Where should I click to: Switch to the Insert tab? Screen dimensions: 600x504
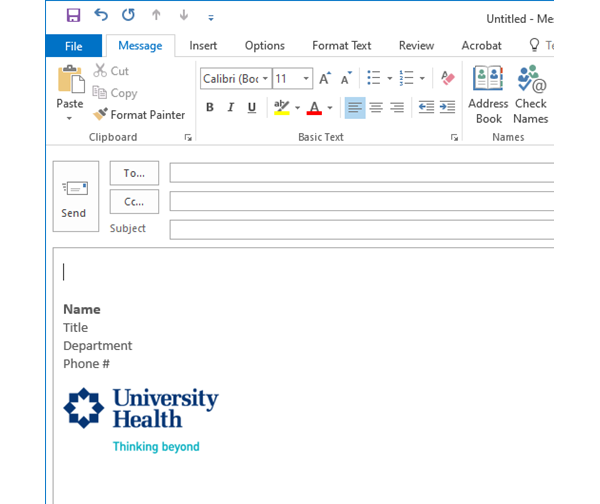click(203, 45)
